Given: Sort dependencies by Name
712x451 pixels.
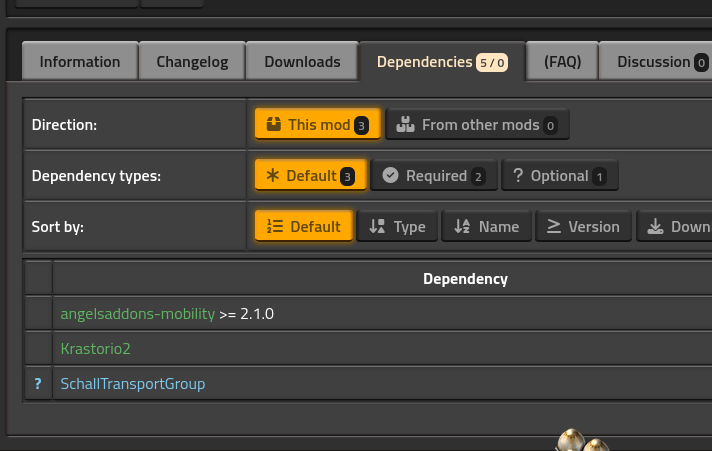Looking at the screenshot, I should (486, 226).
